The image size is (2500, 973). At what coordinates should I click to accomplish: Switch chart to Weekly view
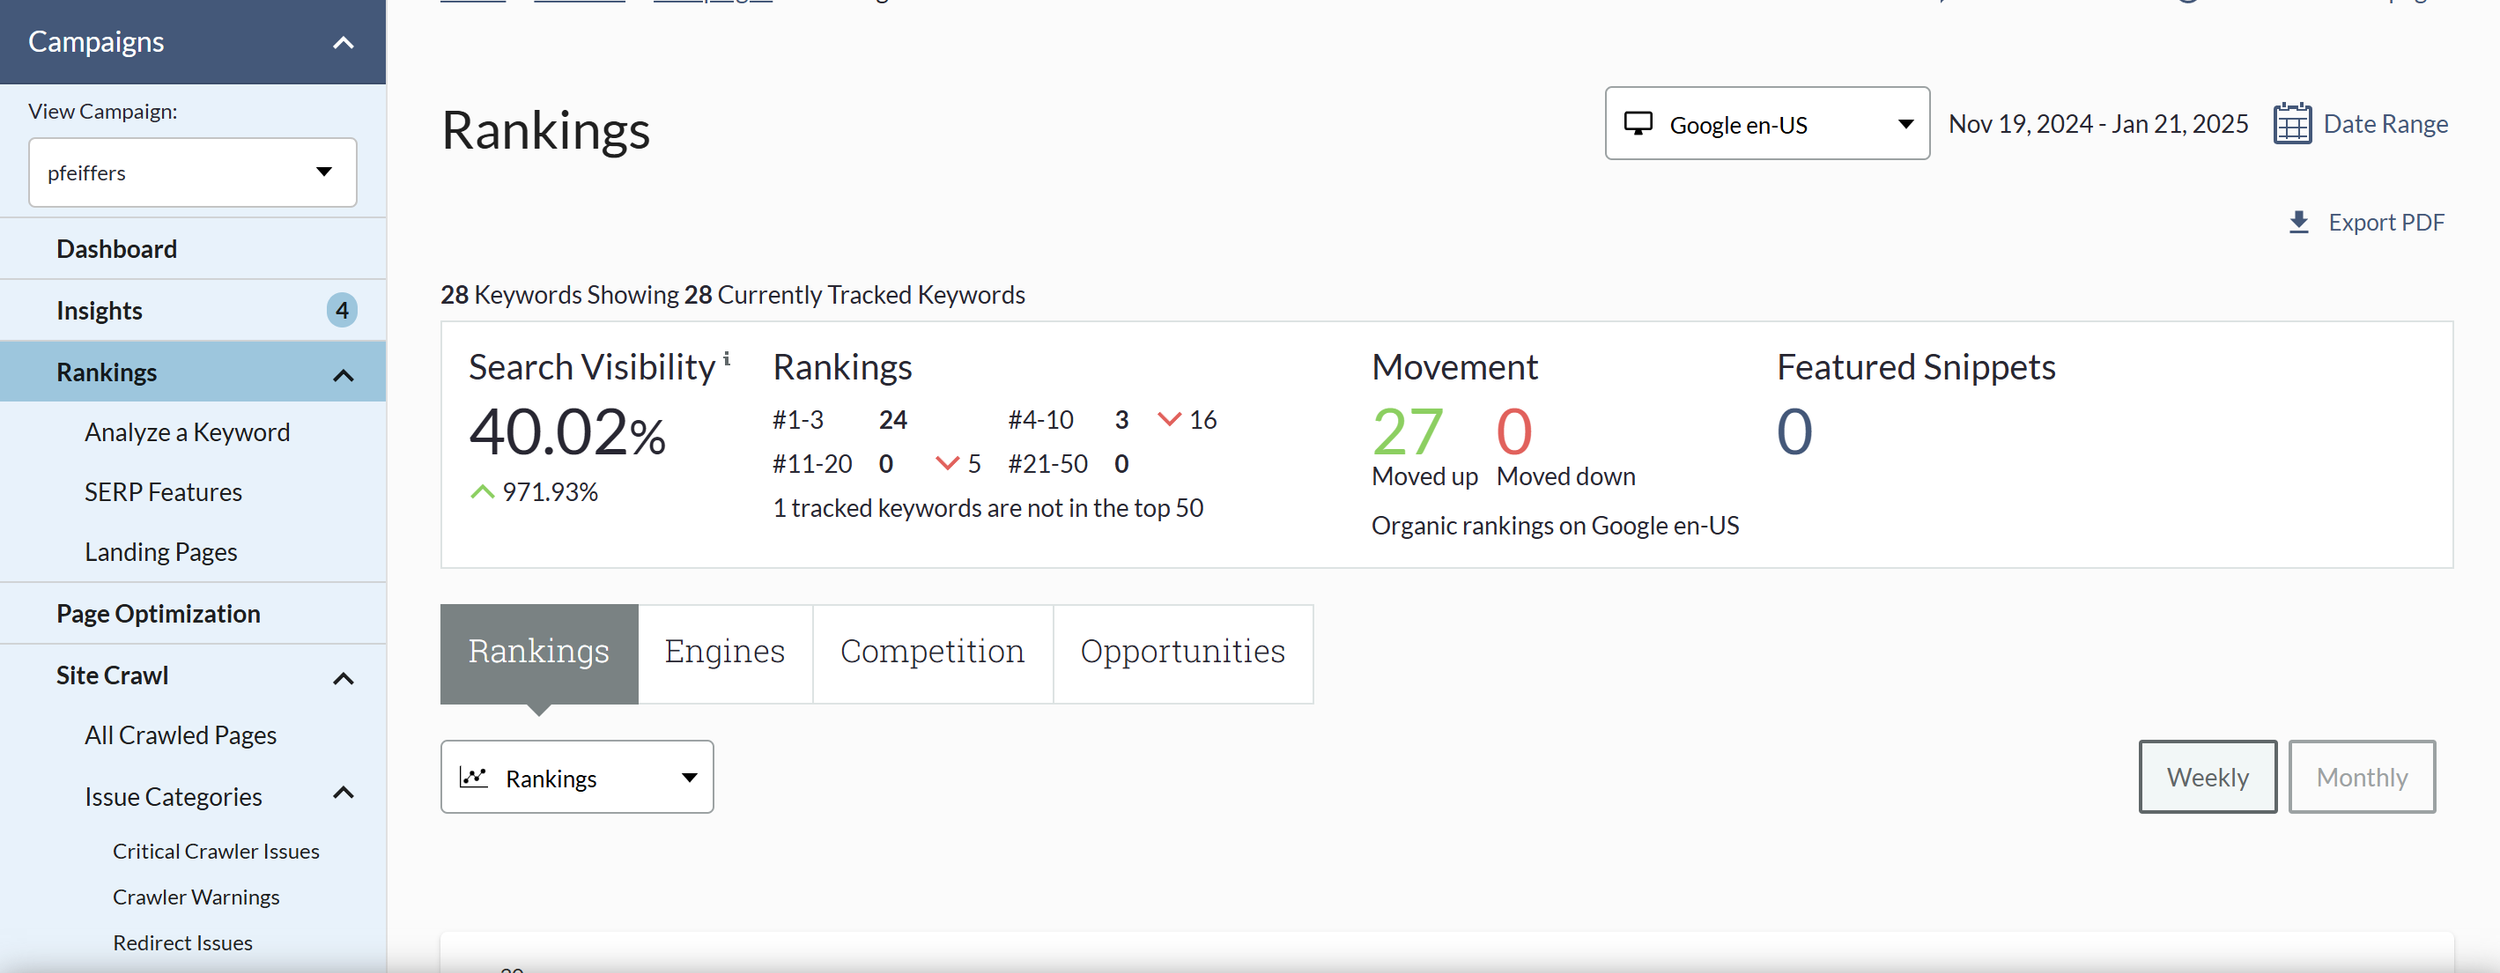click(x=2206, y=777)
